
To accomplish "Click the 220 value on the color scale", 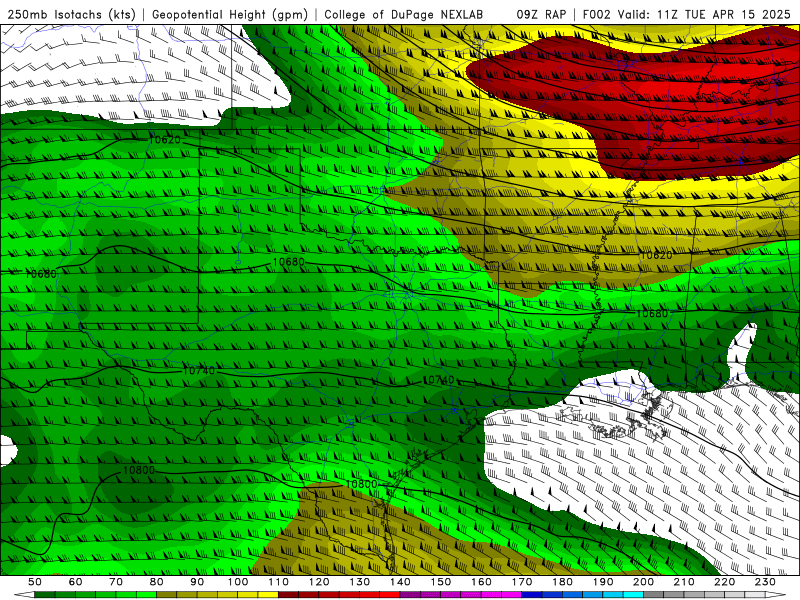I will pos(724,582).
